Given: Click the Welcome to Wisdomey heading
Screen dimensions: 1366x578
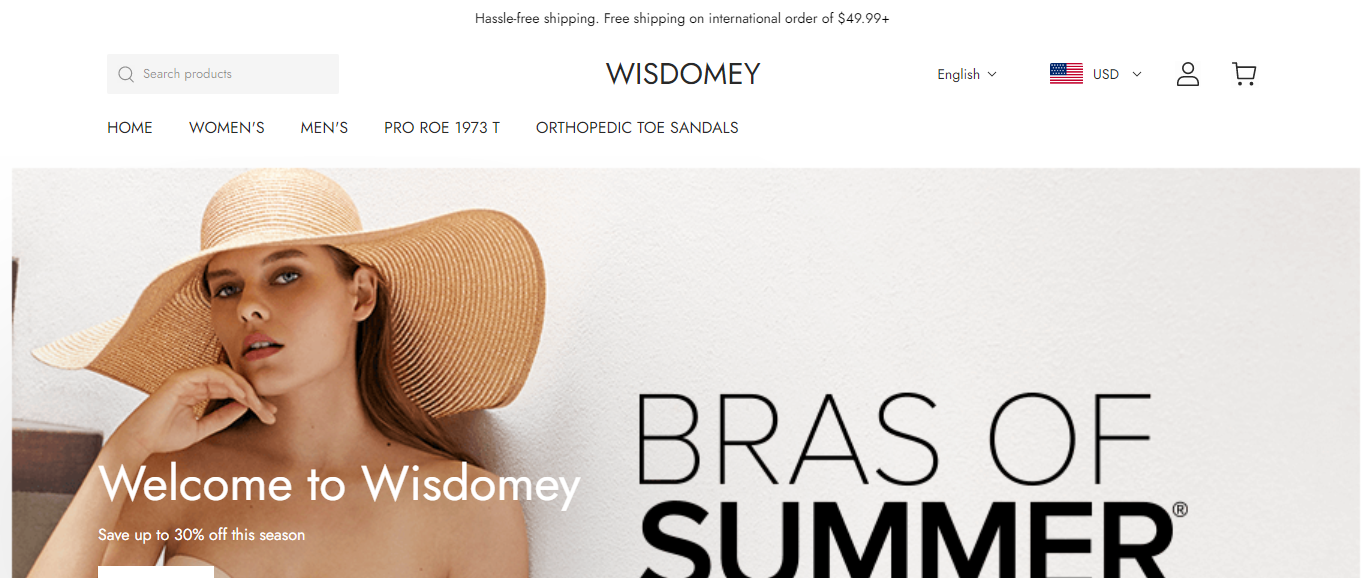Looking at the screenshot, I should [339, 484].
